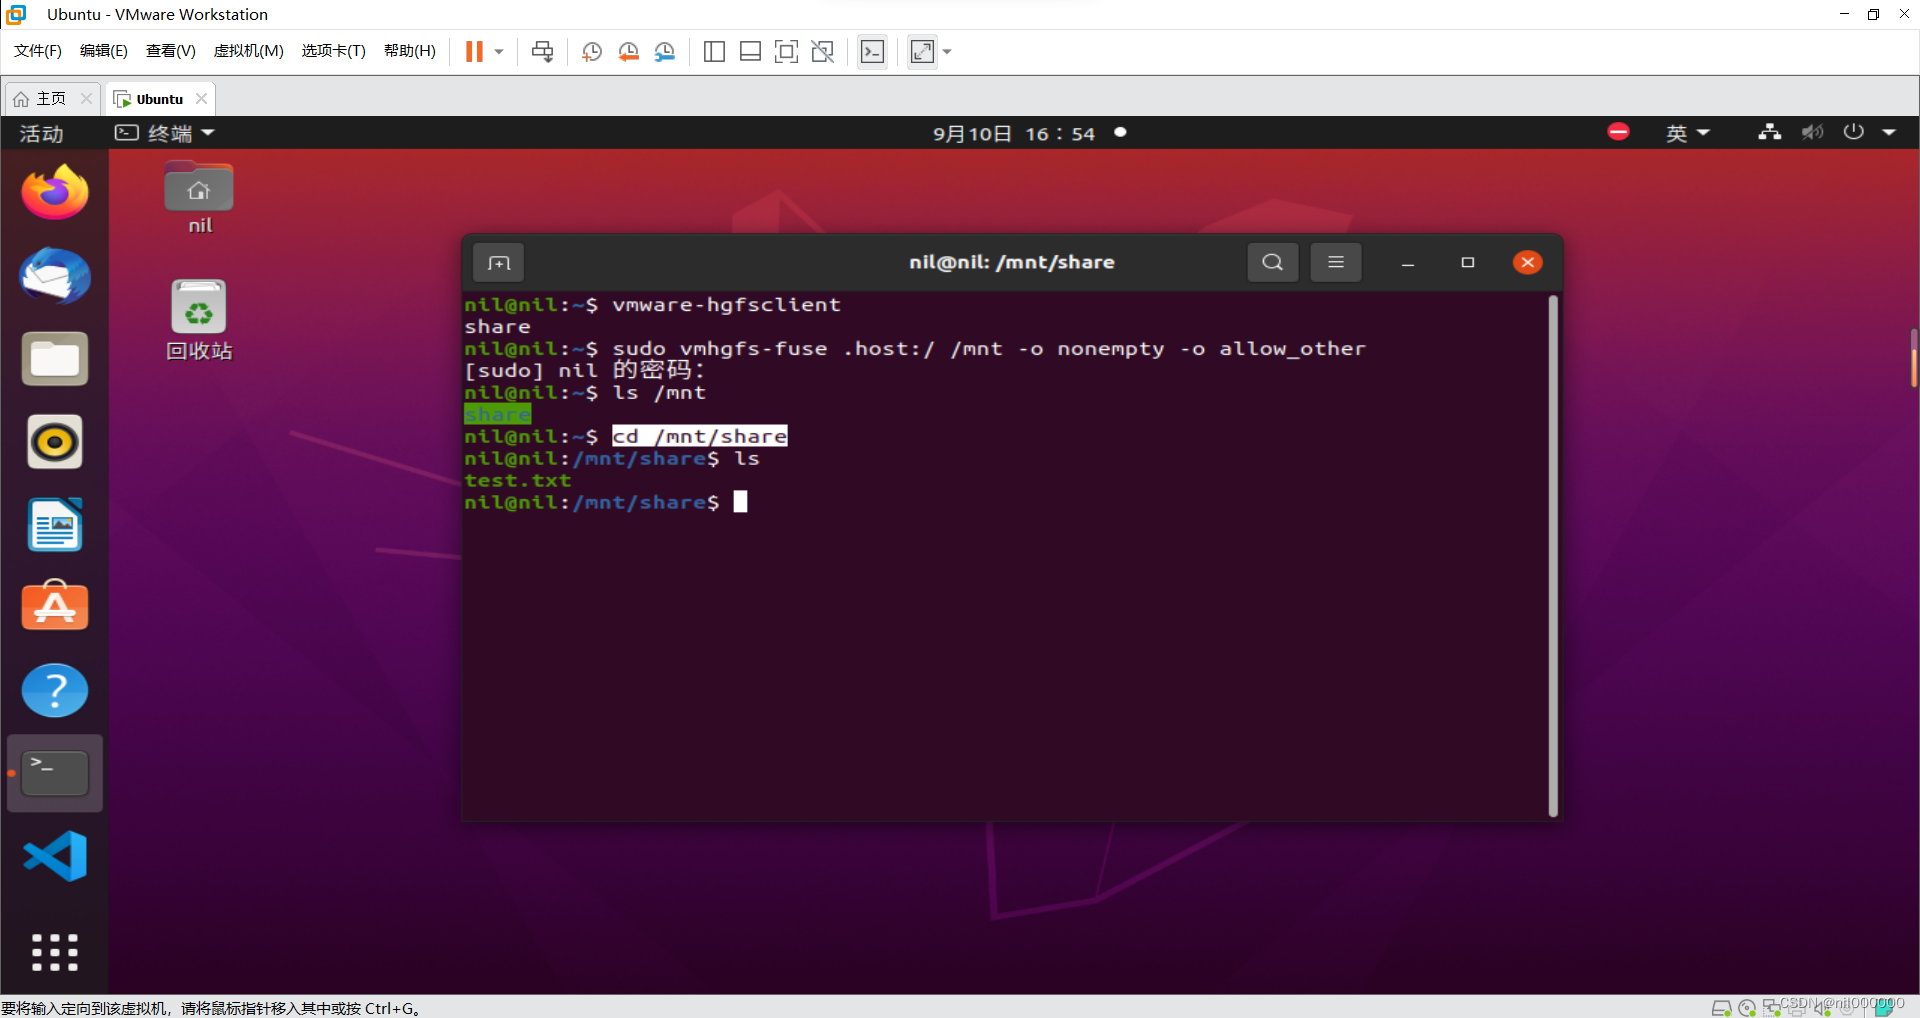Toggle the library sidebar view icon

714,51
